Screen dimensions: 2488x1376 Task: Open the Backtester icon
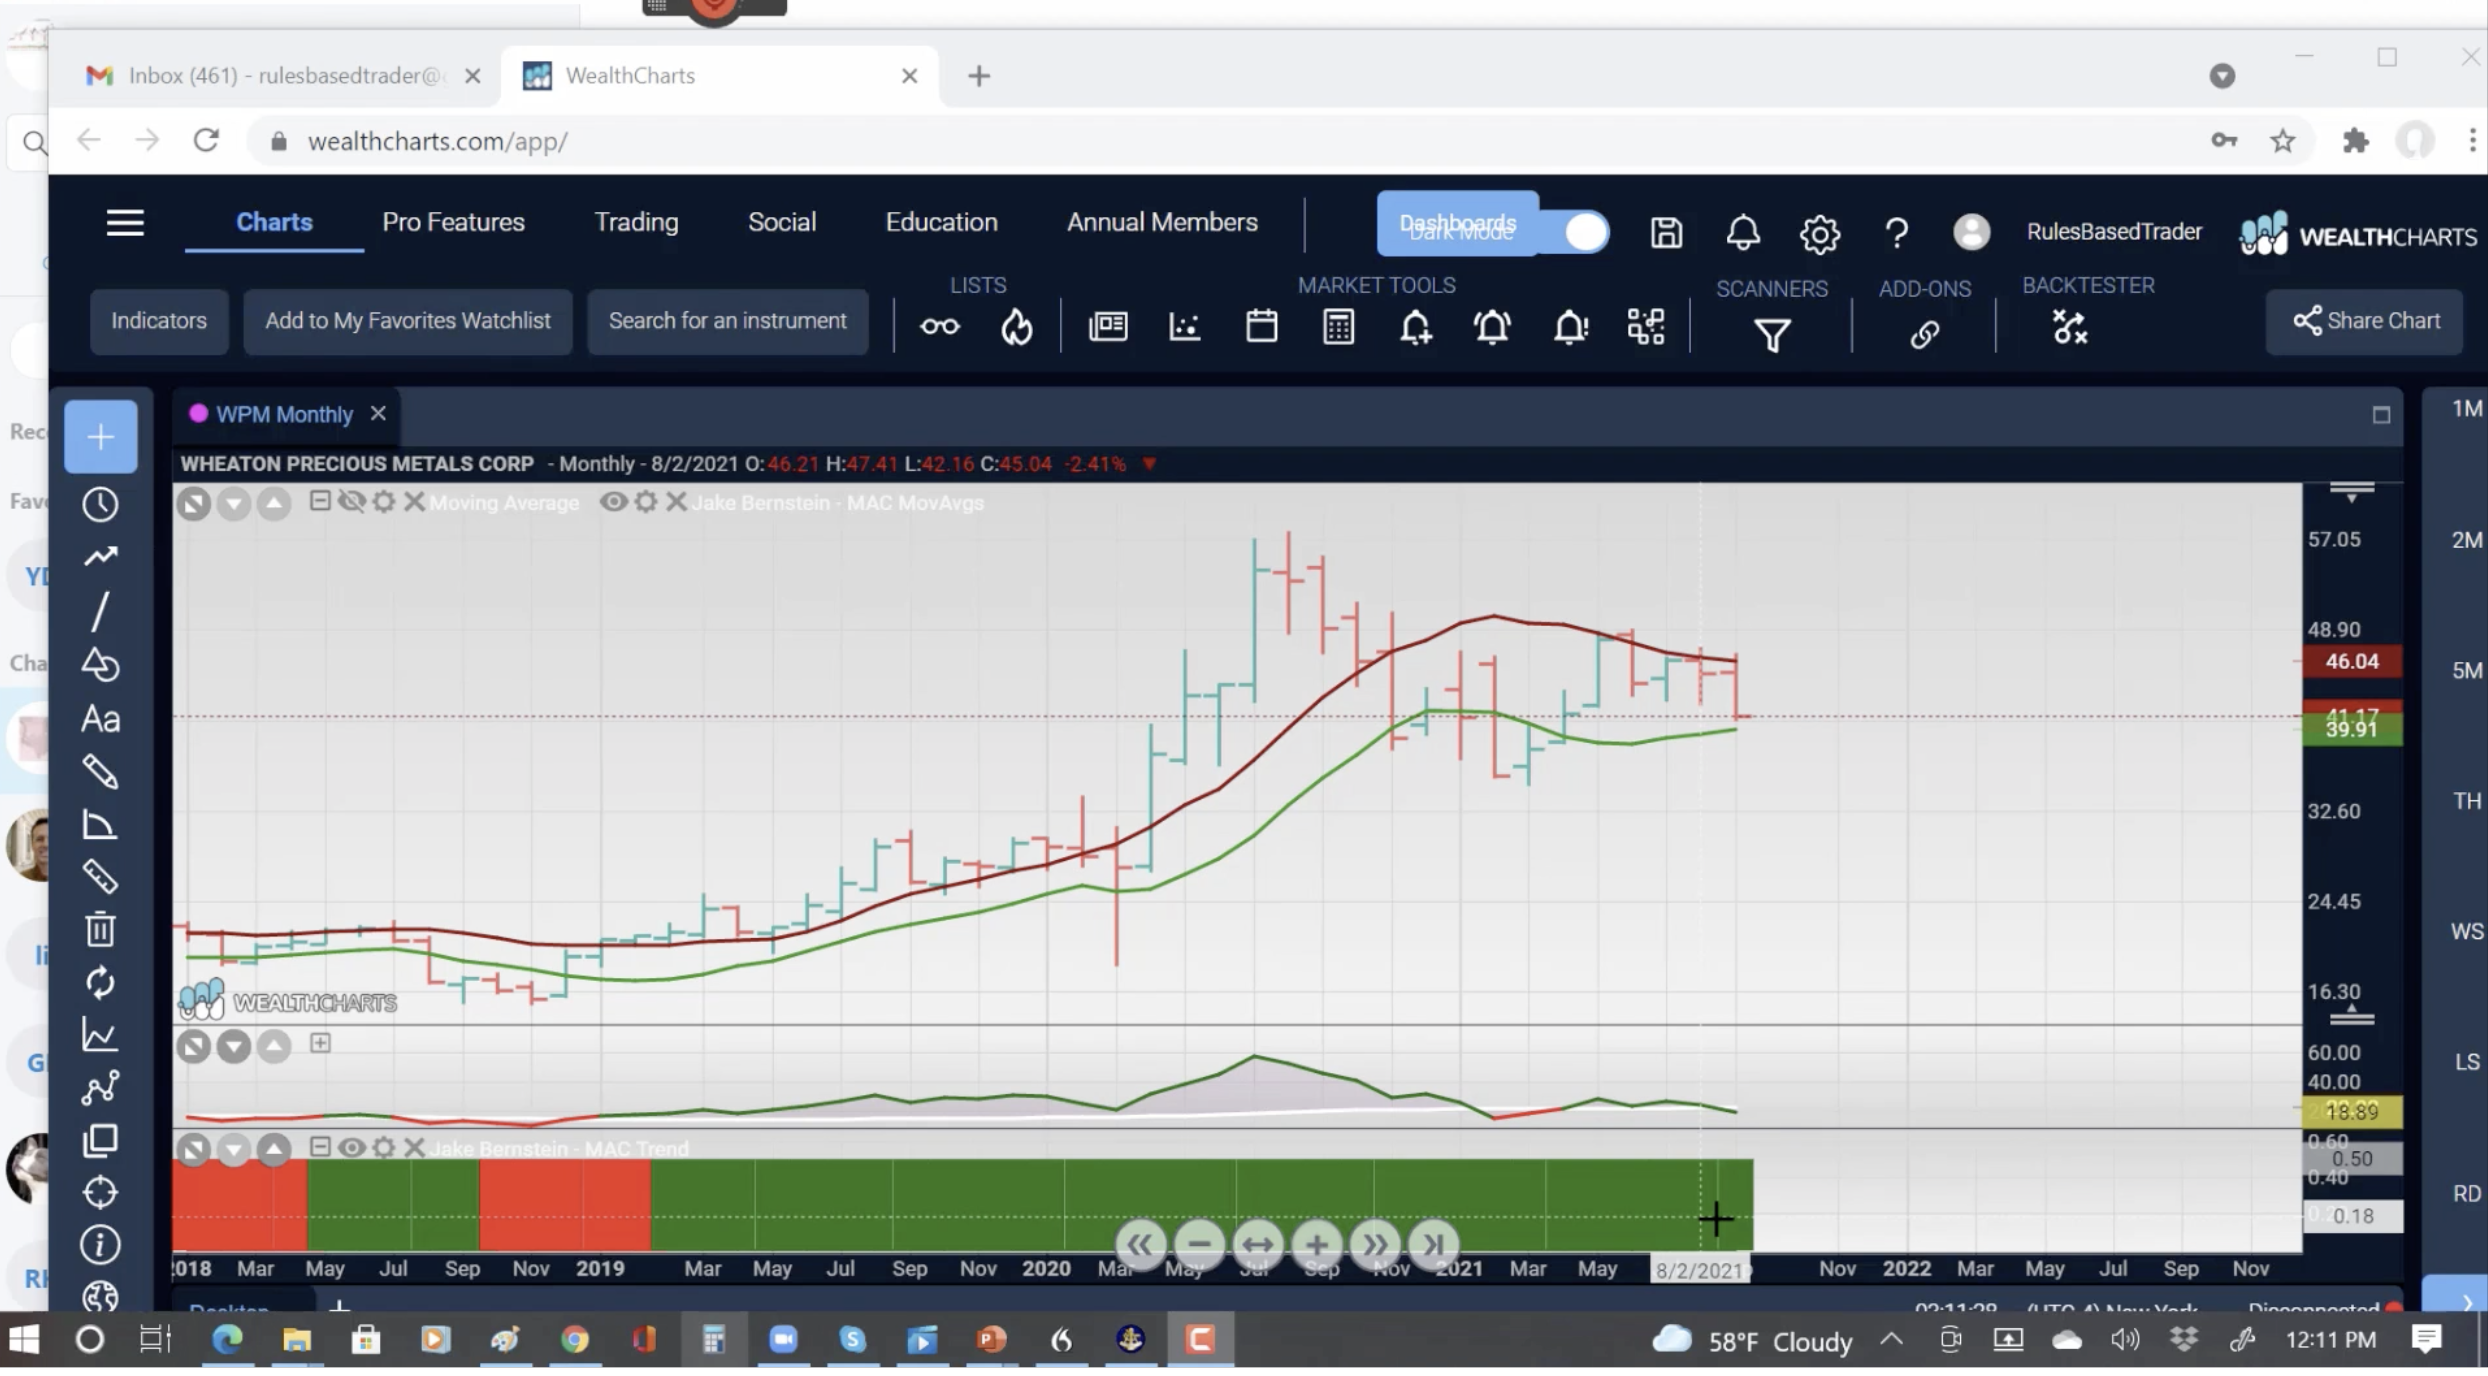pyautogui.click(x=2070, y=327)
